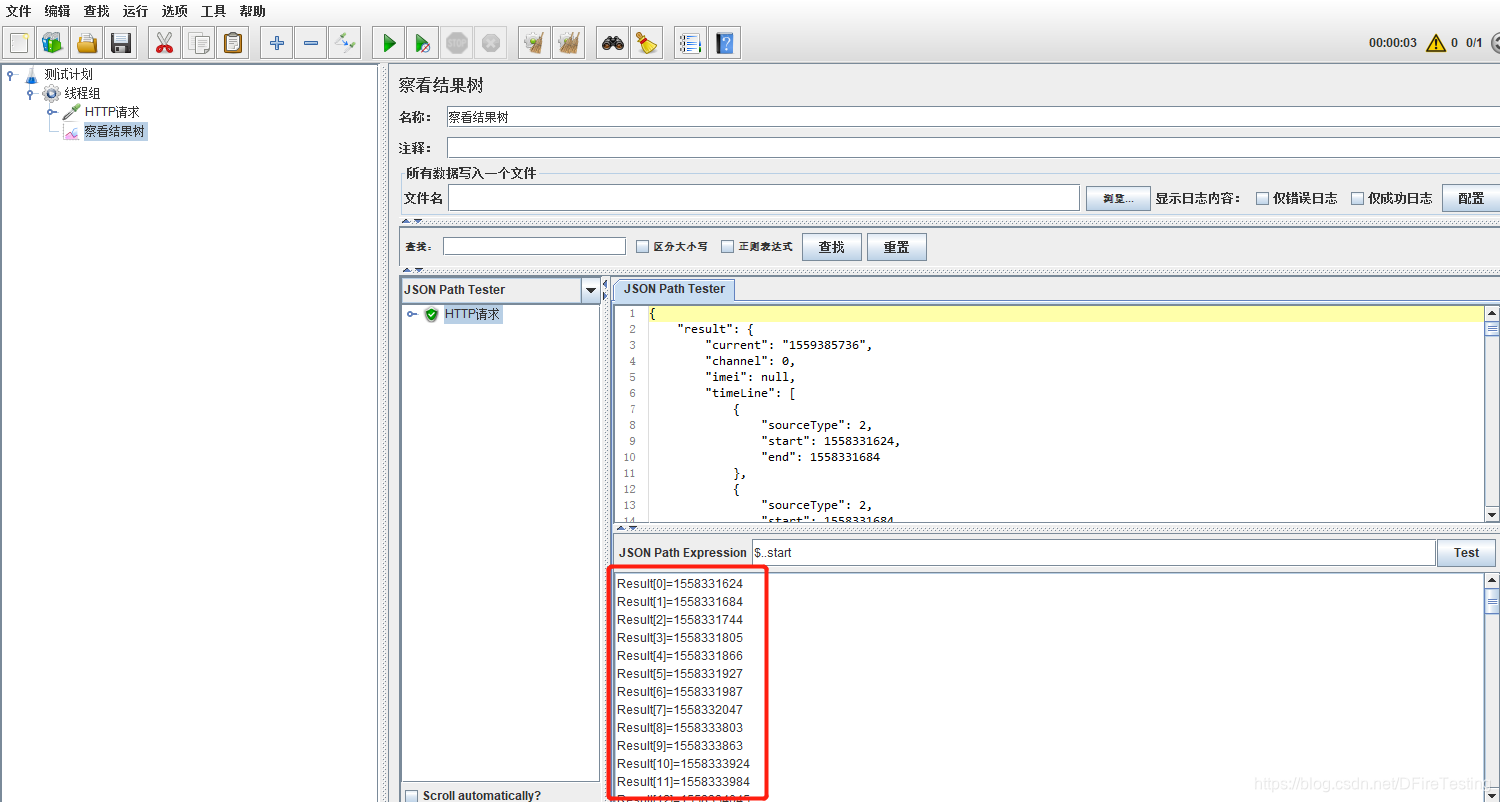
Task: Click the 查找 search text field
Action: pyautogui.click(x=534, y=246)
